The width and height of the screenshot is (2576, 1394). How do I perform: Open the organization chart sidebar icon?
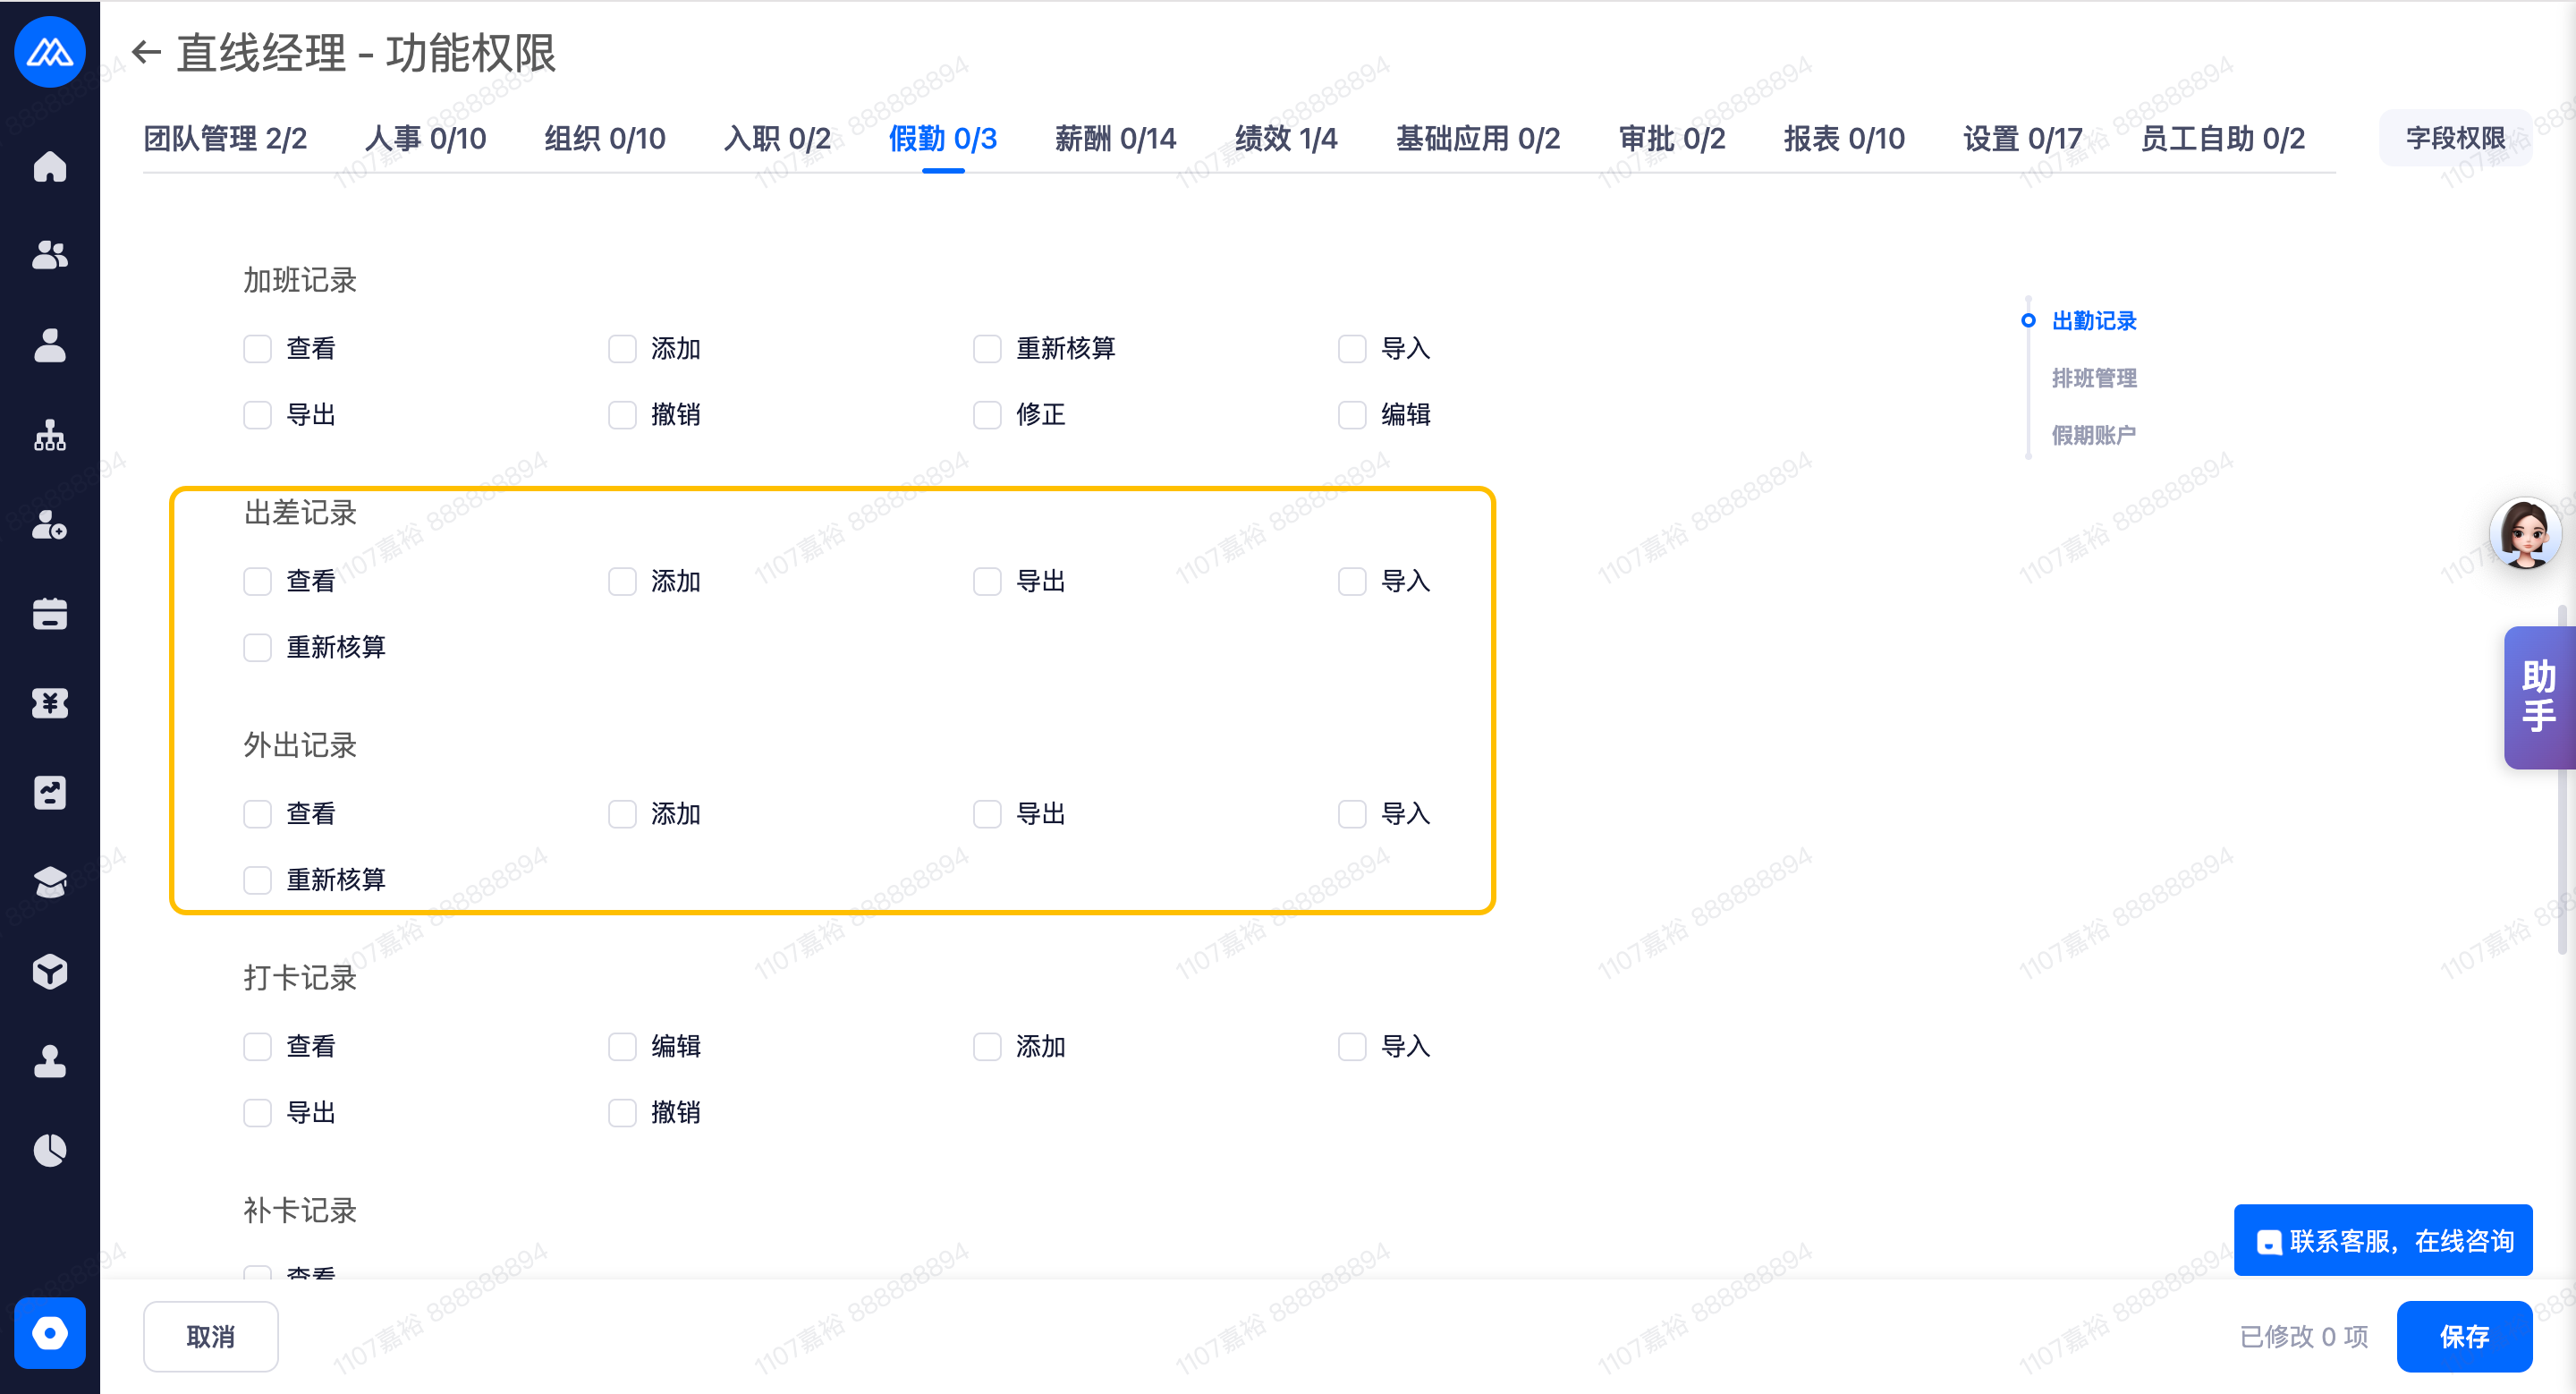coord(50,436)
